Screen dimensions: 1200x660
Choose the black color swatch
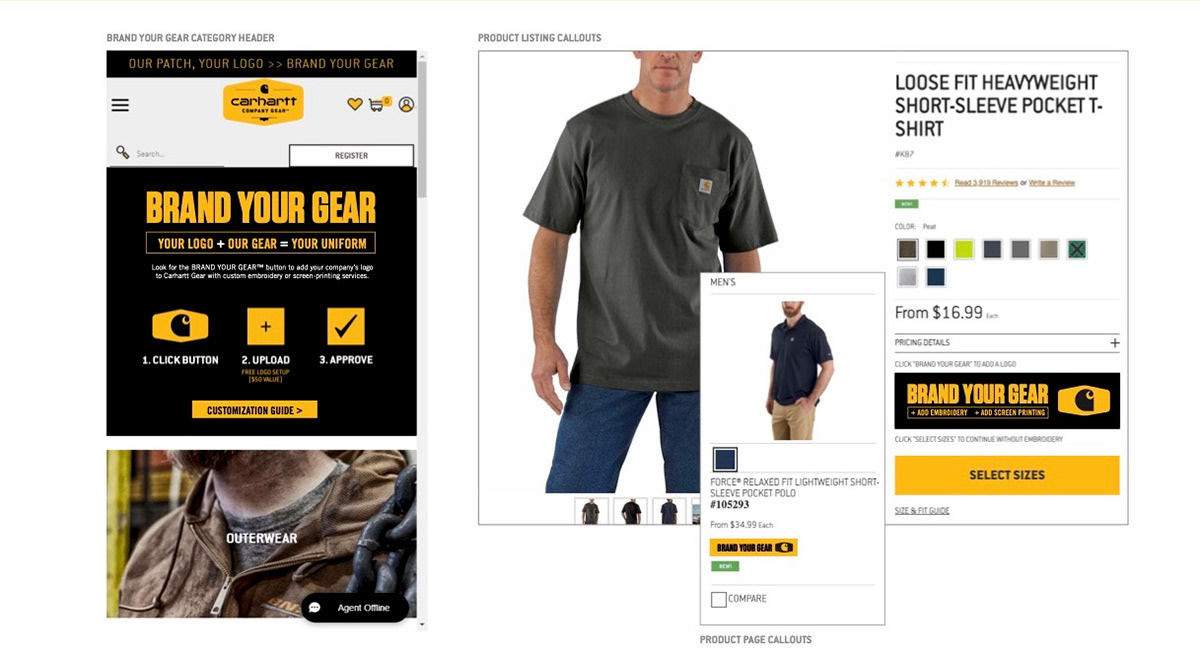pos(935,249)
